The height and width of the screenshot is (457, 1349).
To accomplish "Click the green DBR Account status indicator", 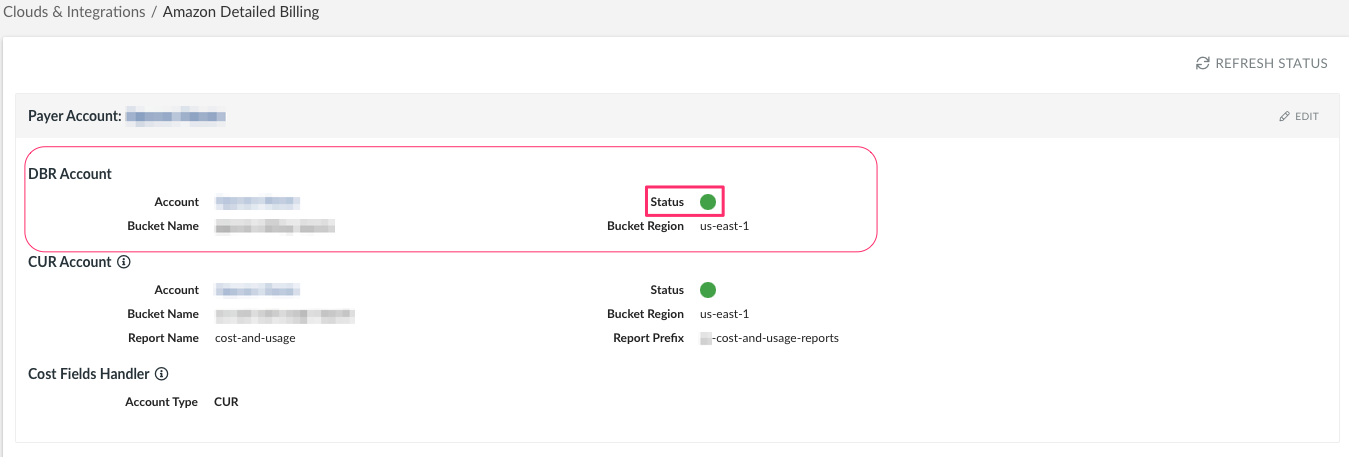I will [708, 202].
